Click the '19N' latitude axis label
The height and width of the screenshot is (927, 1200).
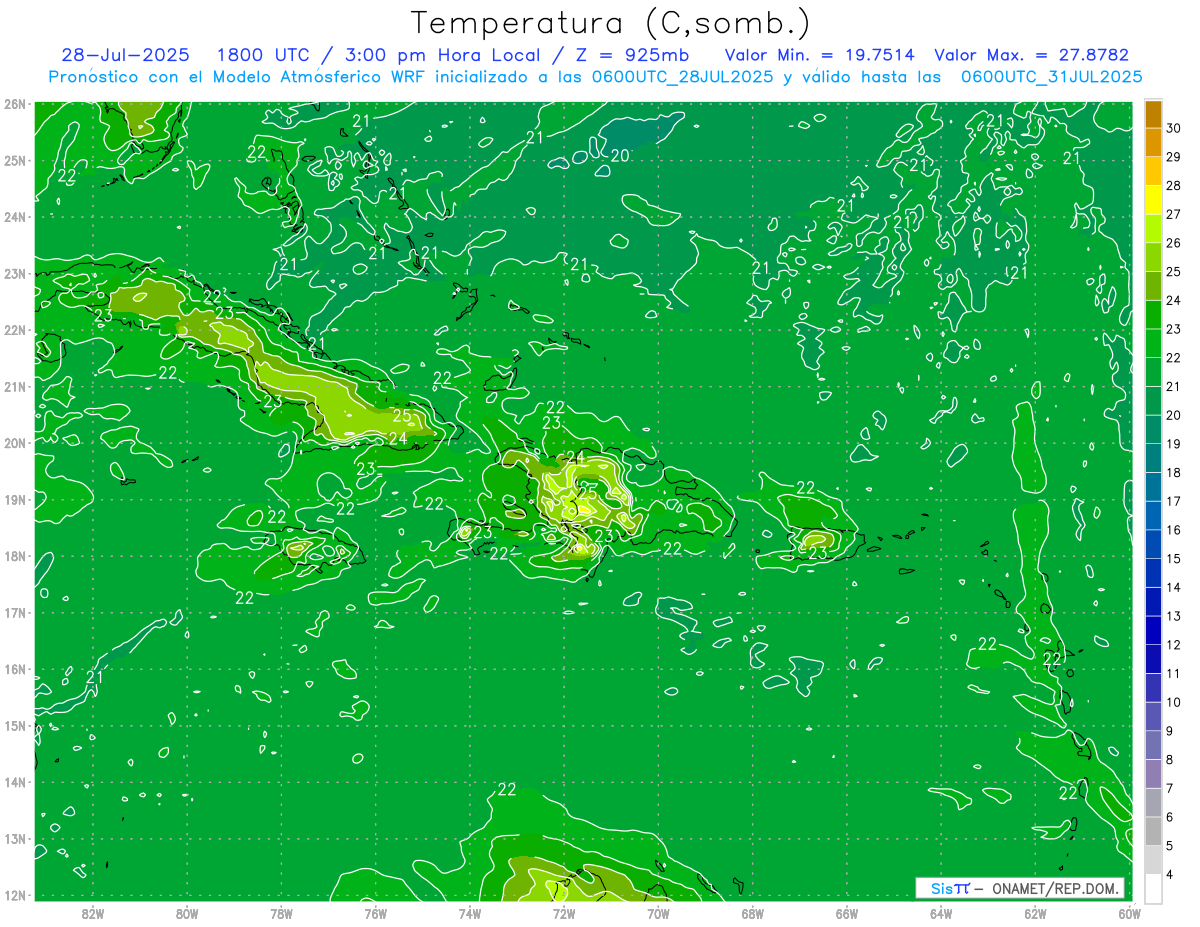coord(15,500)
